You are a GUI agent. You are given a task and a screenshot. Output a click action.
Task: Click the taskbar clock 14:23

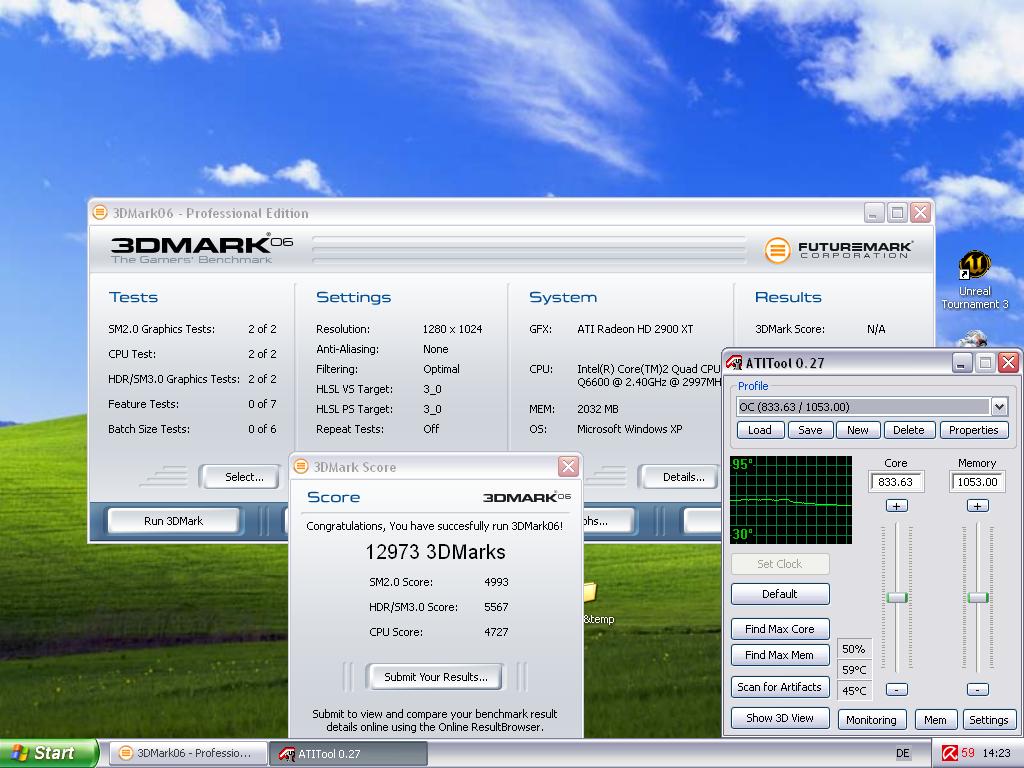[x=996, y=753]
